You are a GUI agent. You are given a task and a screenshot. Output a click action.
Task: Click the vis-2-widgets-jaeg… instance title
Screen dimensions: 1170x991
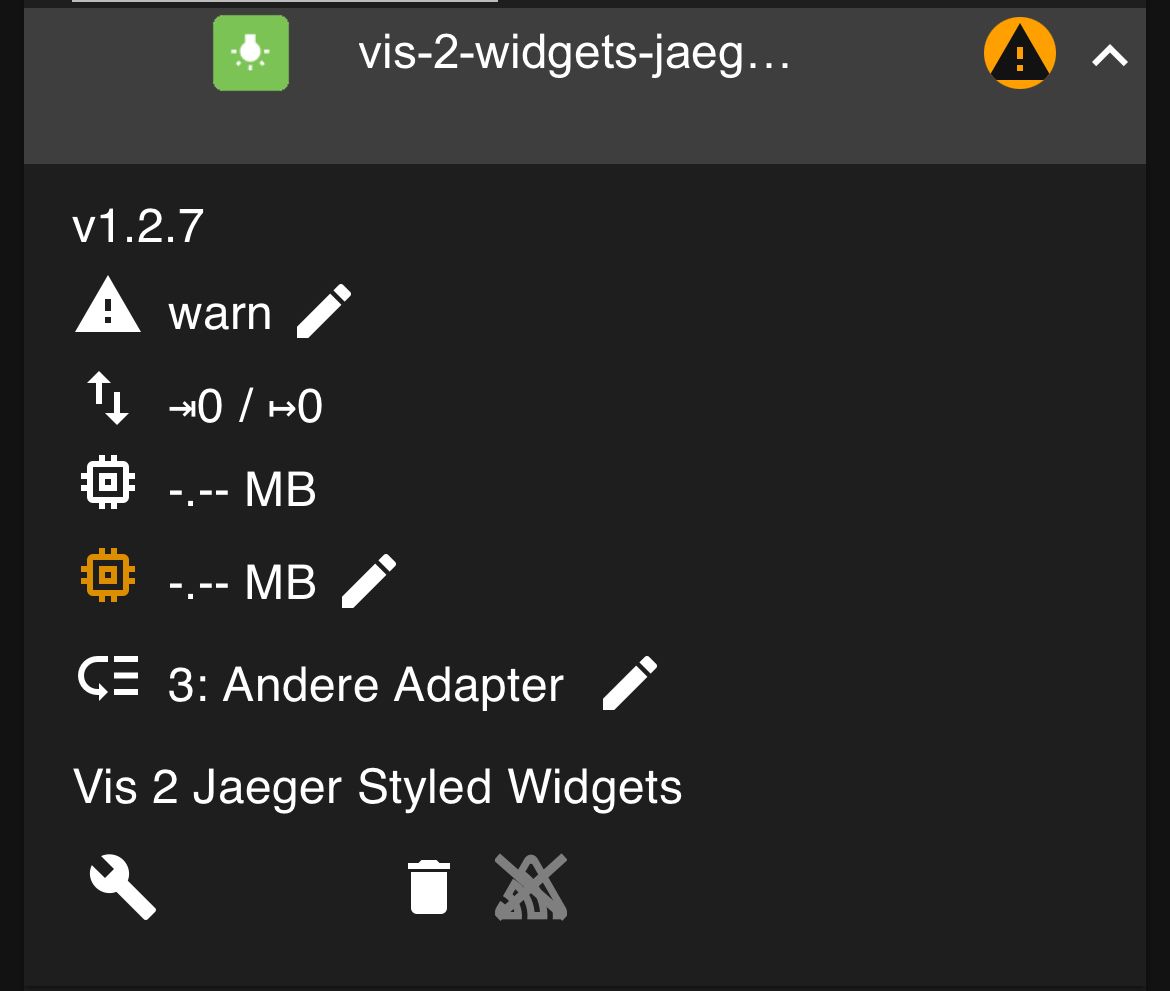(x=574, y=54)
